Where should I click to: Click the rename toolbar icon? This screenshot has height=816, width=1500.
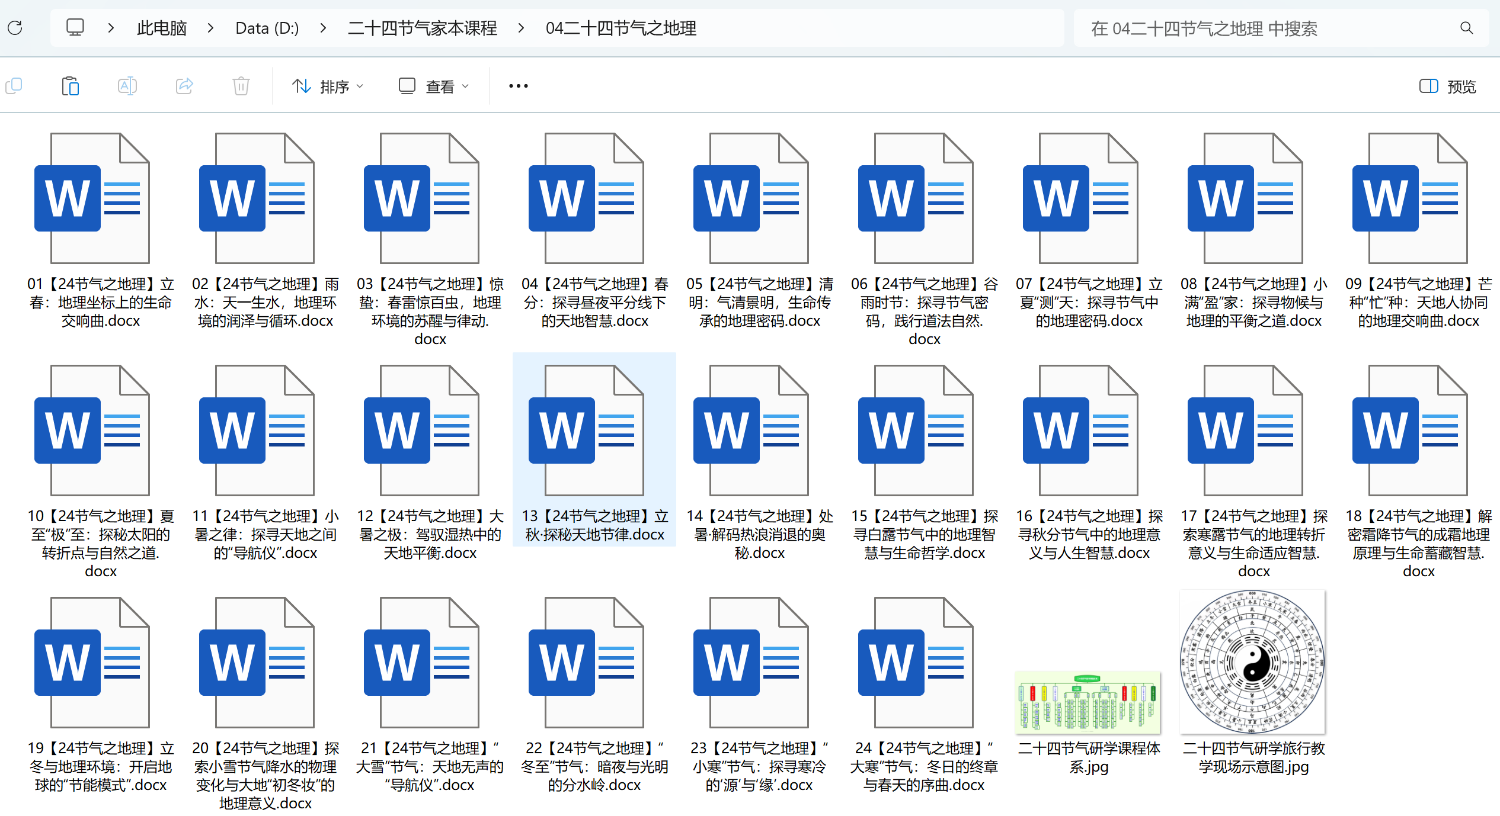point(127,86)
